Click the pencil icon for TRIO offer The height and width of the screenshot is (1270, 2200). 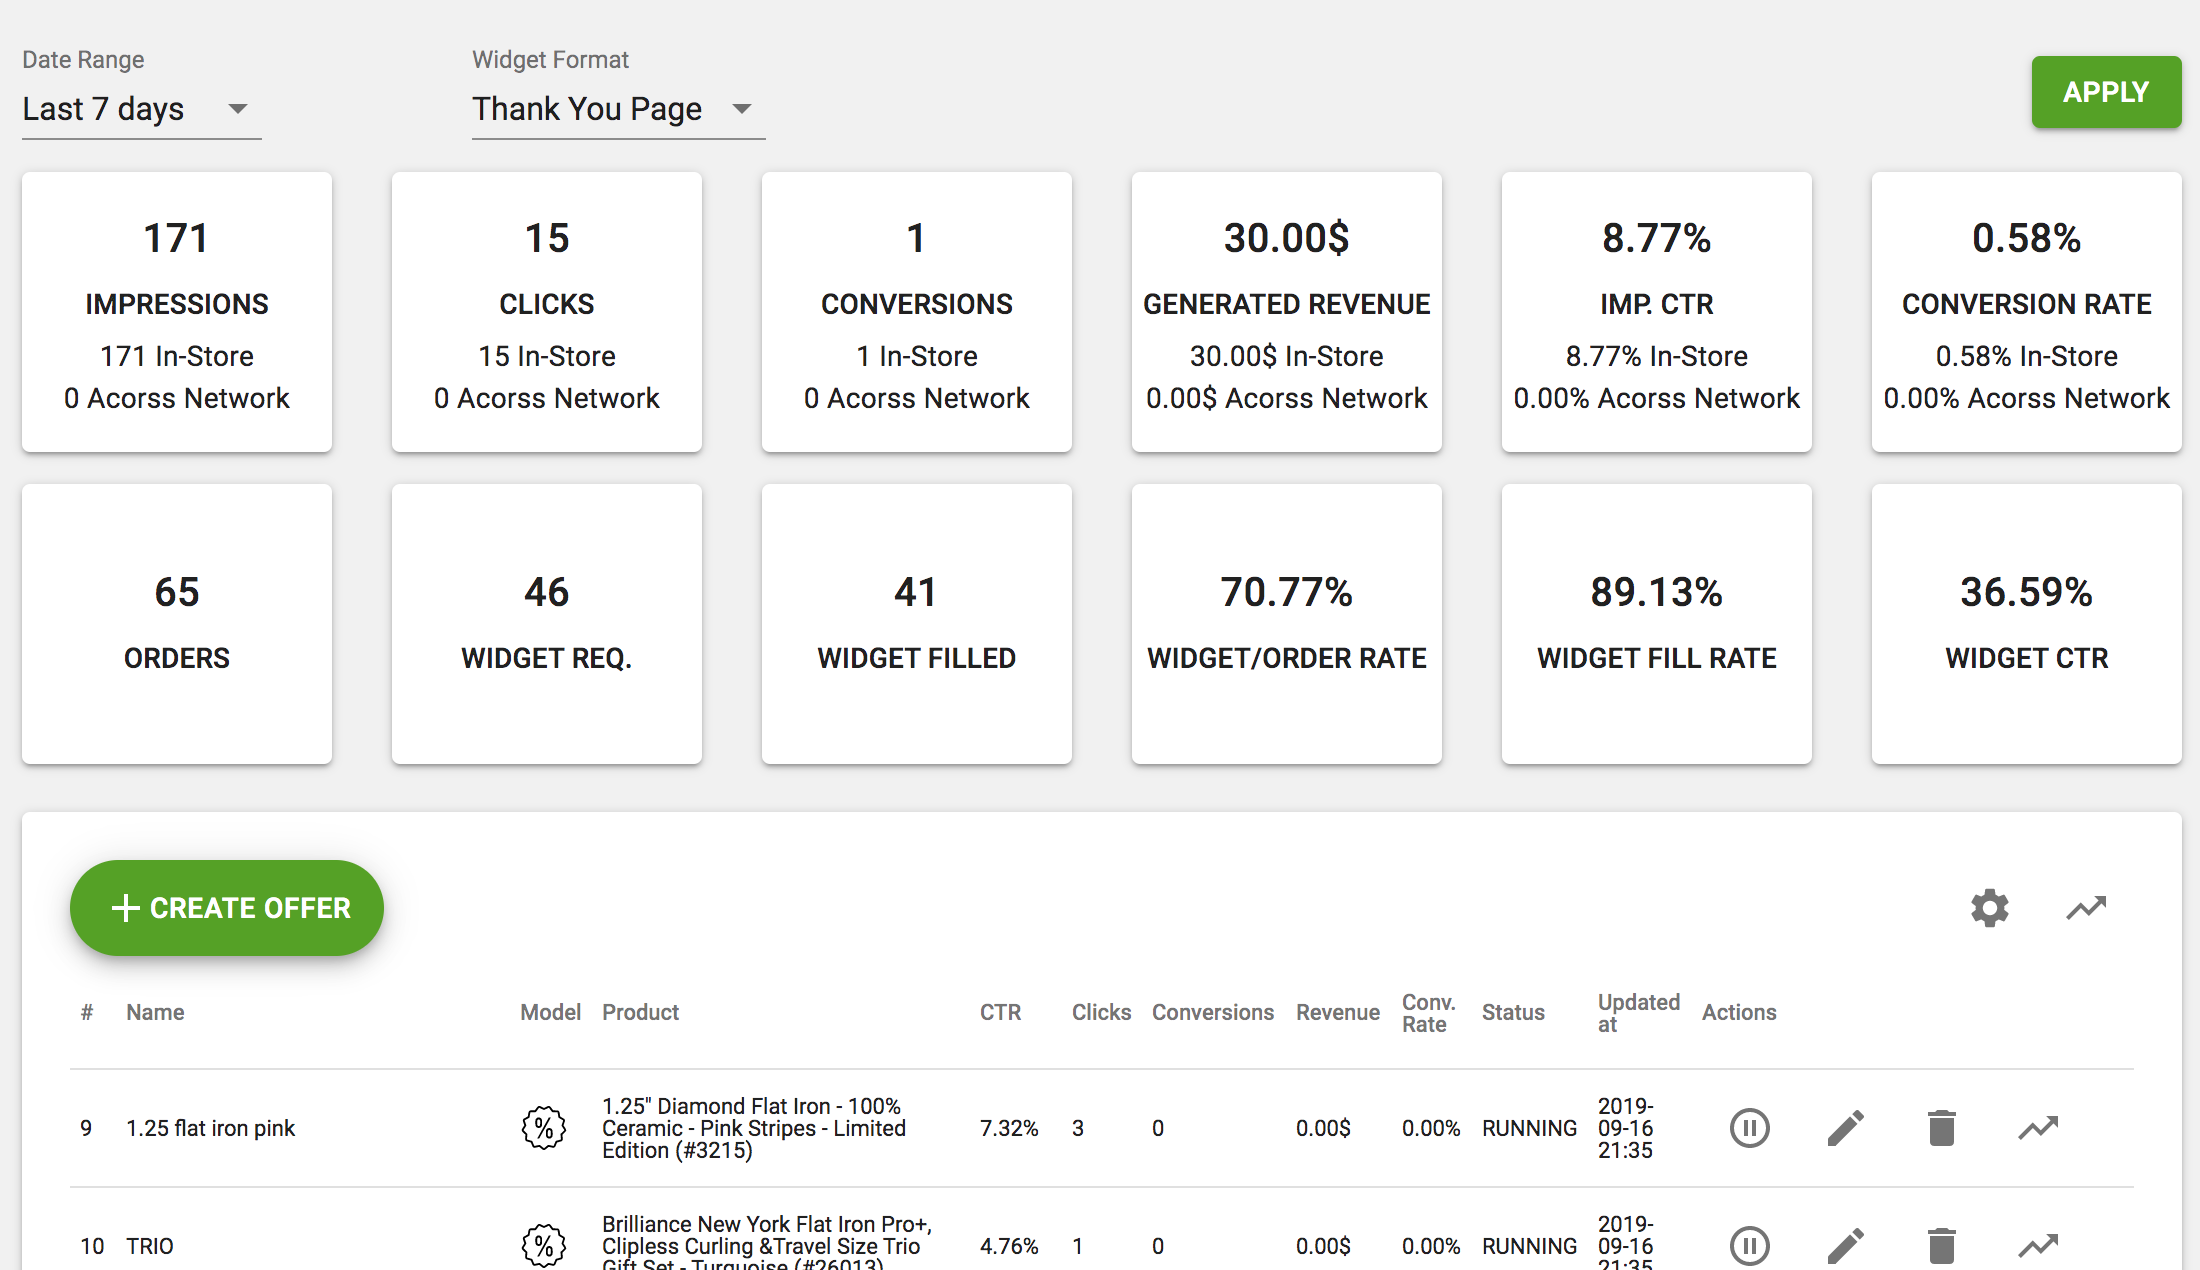[x=1845, y=1246]
